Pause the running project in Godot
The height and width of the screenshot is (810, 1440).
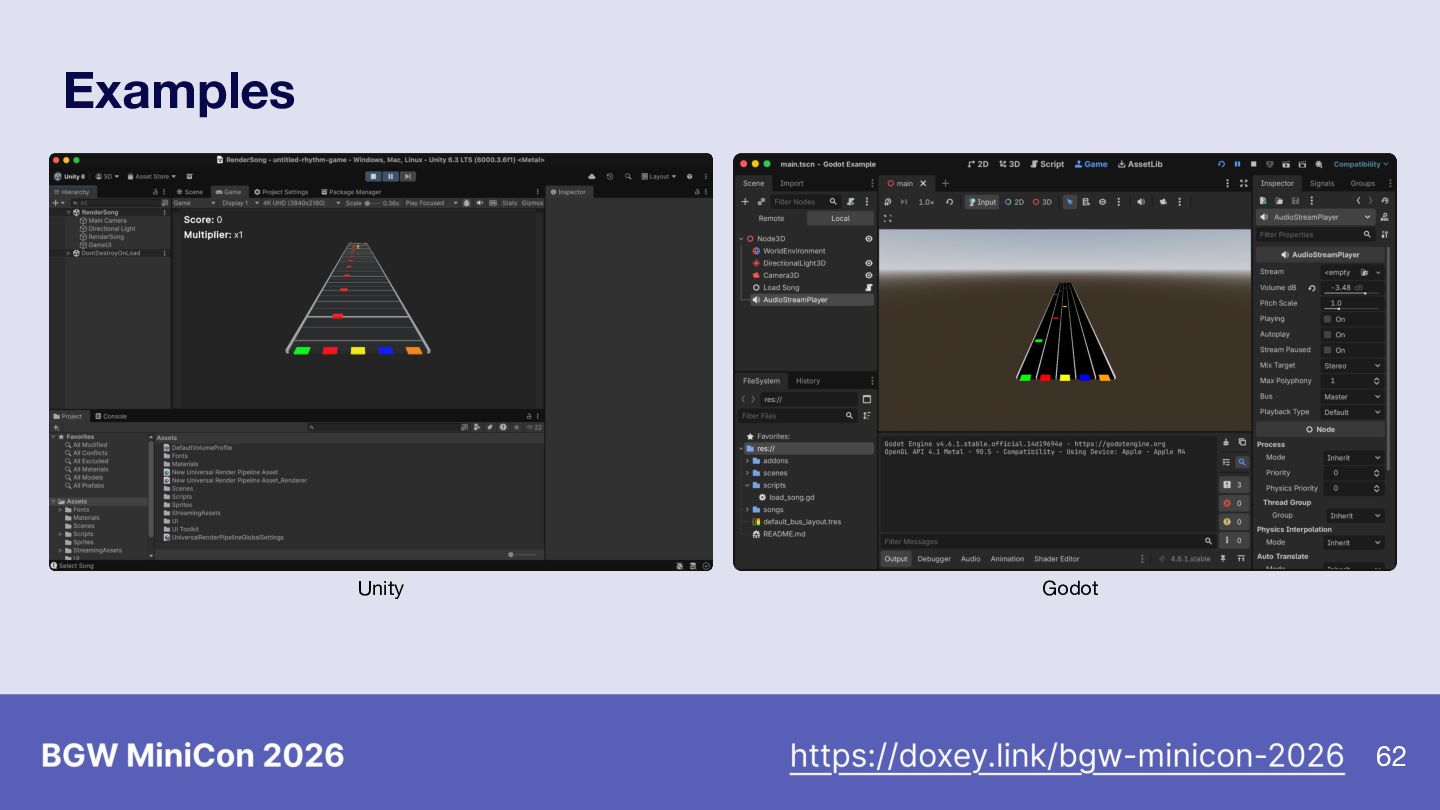1237,164
